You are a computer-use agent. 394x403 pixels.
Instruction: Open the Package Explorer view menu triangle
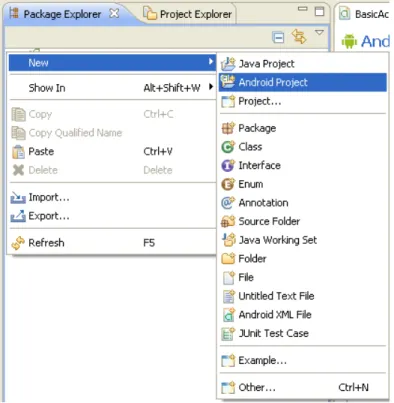point(319,33)
